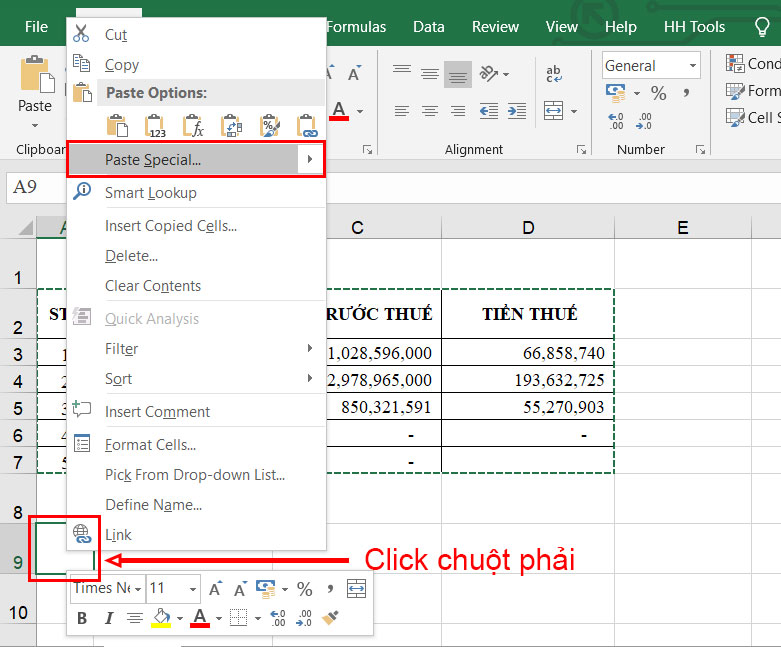Click mini toolbar red Font Color
The width and height of the screenshot is (781, 647).
(x=200, y=618)
